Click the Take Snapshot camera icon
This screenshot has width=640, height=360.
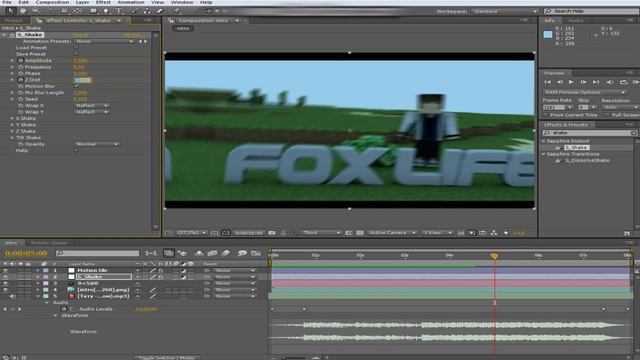(x=272, y=233)
